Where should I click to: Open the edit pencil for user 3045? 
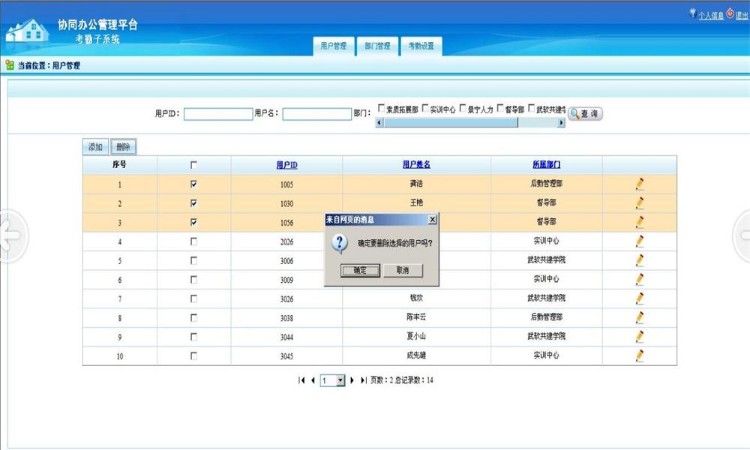(x=640, y=356)
